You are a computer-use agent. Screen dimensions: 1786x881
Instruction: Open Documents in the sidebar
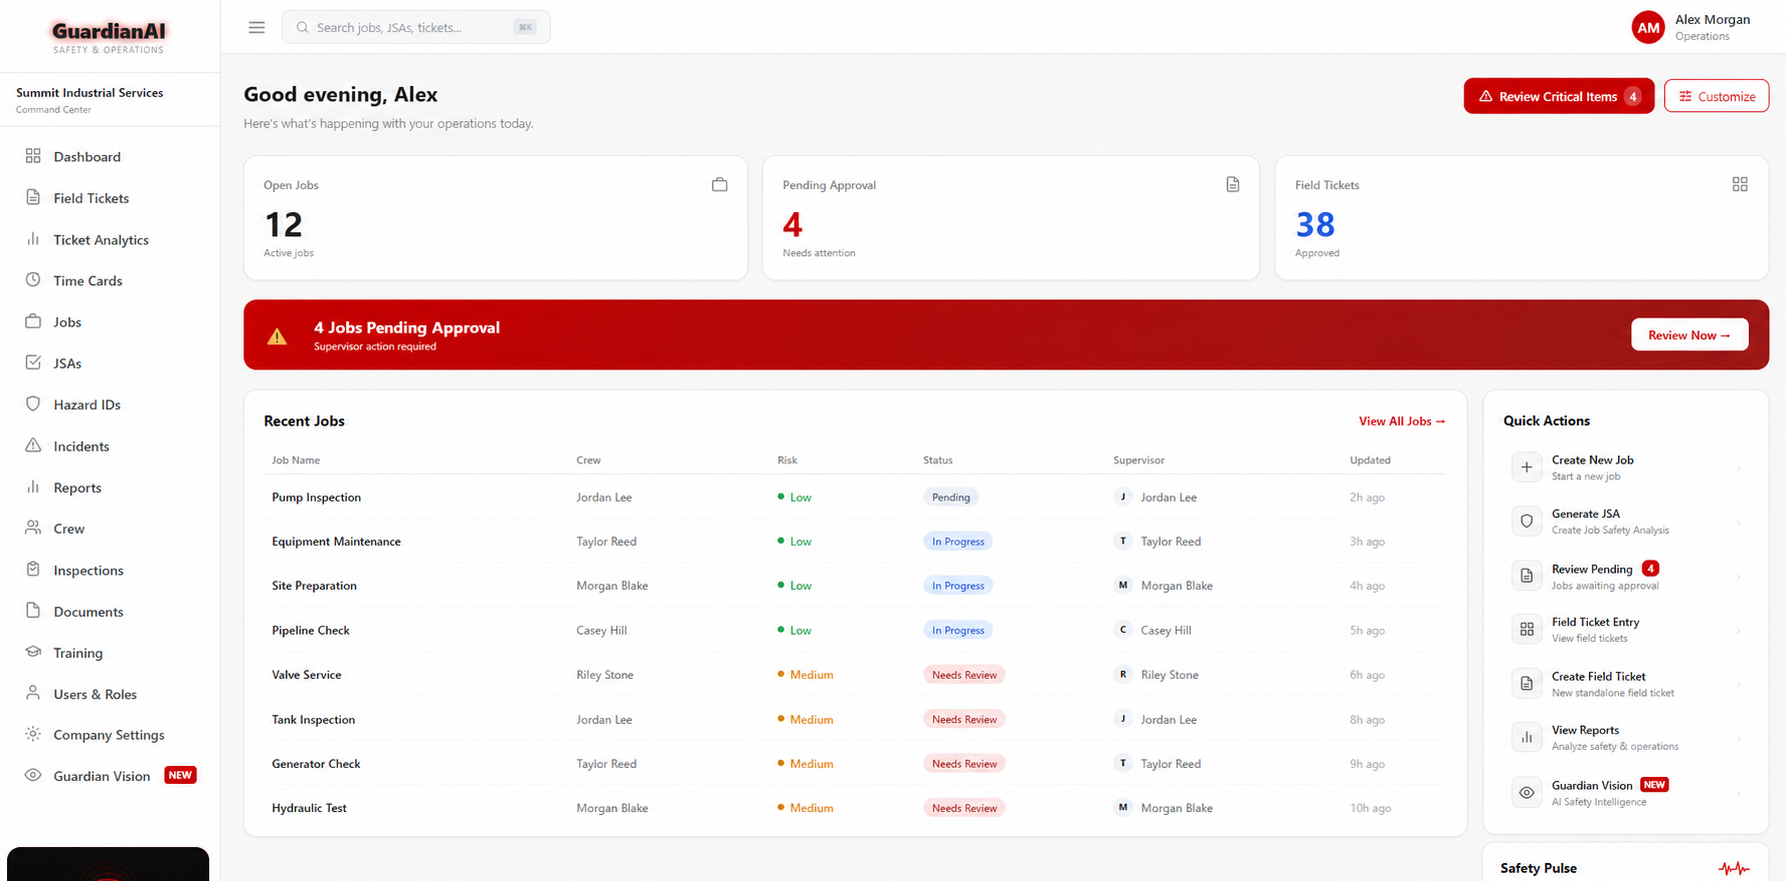pos(110,611)
